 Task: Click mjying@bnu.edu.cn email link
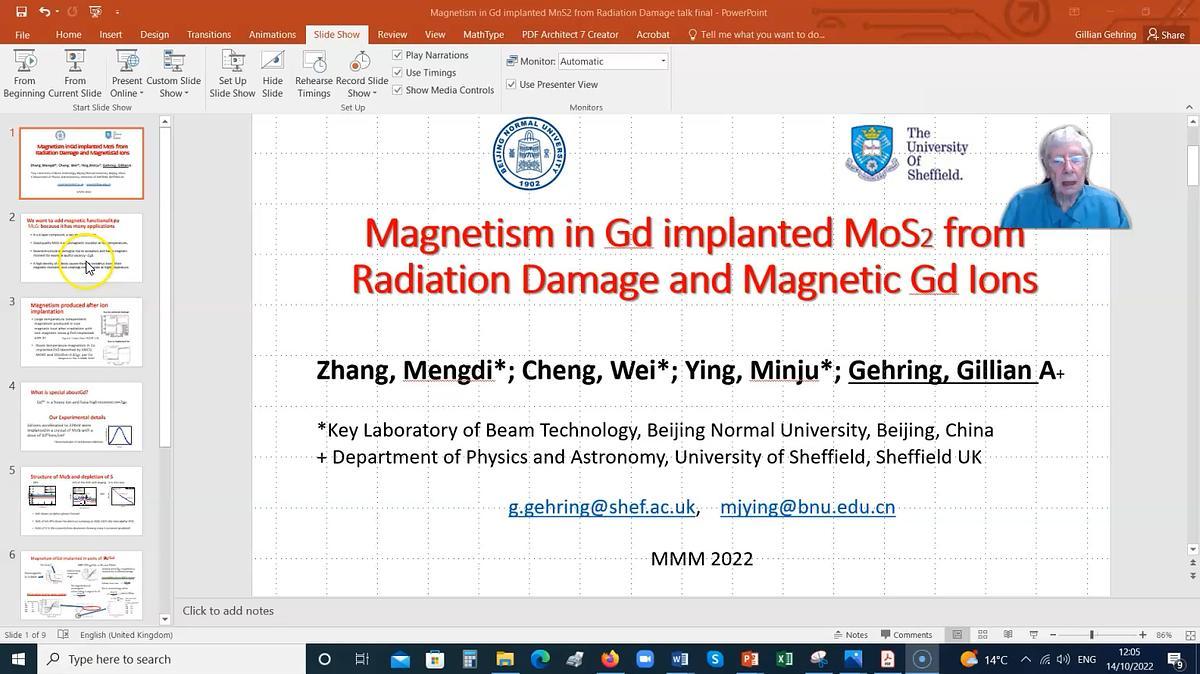click(x=807, y=507)
